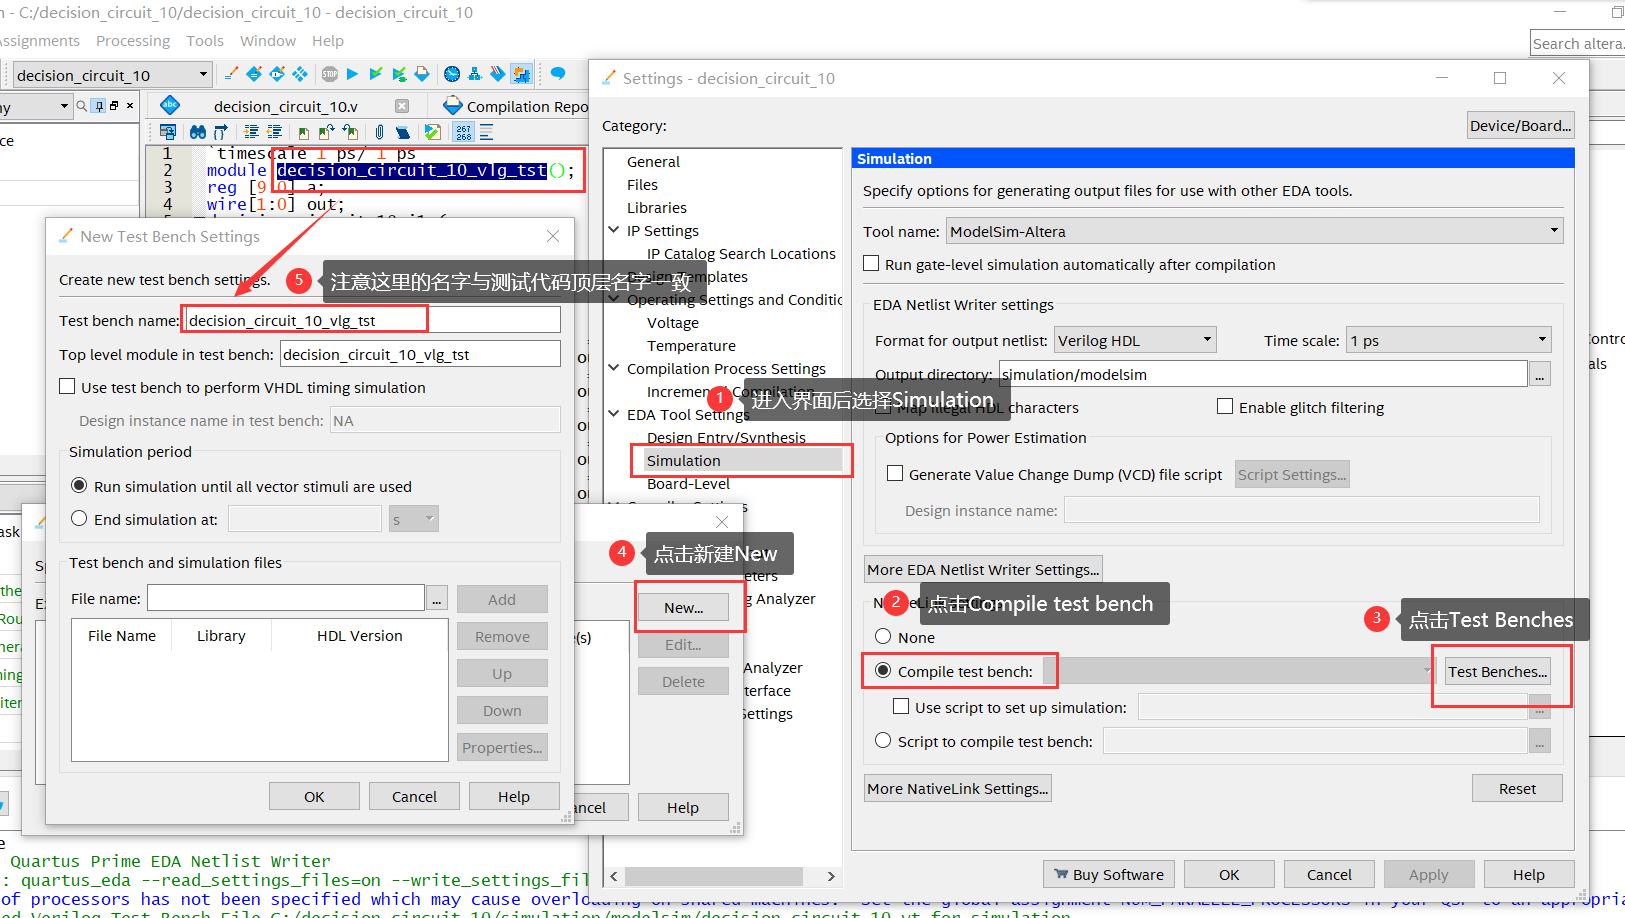Viewport: 1625px width, 918px height.
Task: Click the File name input field
Action: 286,598
